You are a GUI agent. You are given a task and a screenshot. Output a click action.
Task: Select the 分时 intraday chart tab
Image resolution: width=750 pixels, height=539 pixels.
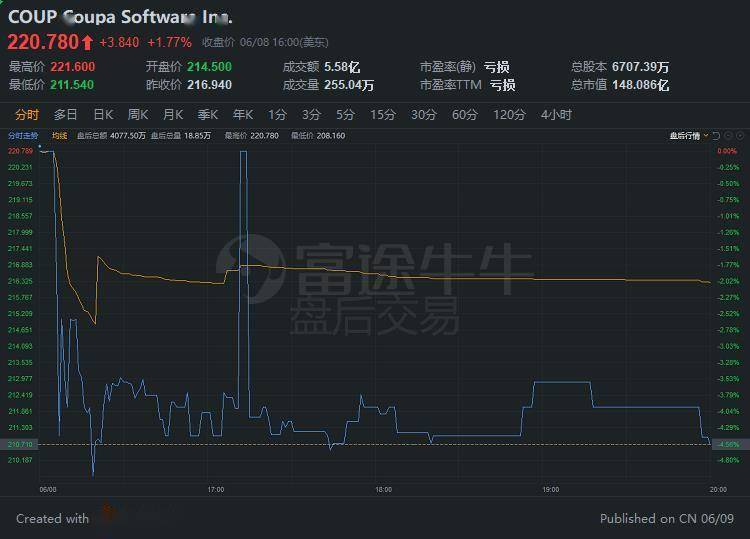click(27, 115)
